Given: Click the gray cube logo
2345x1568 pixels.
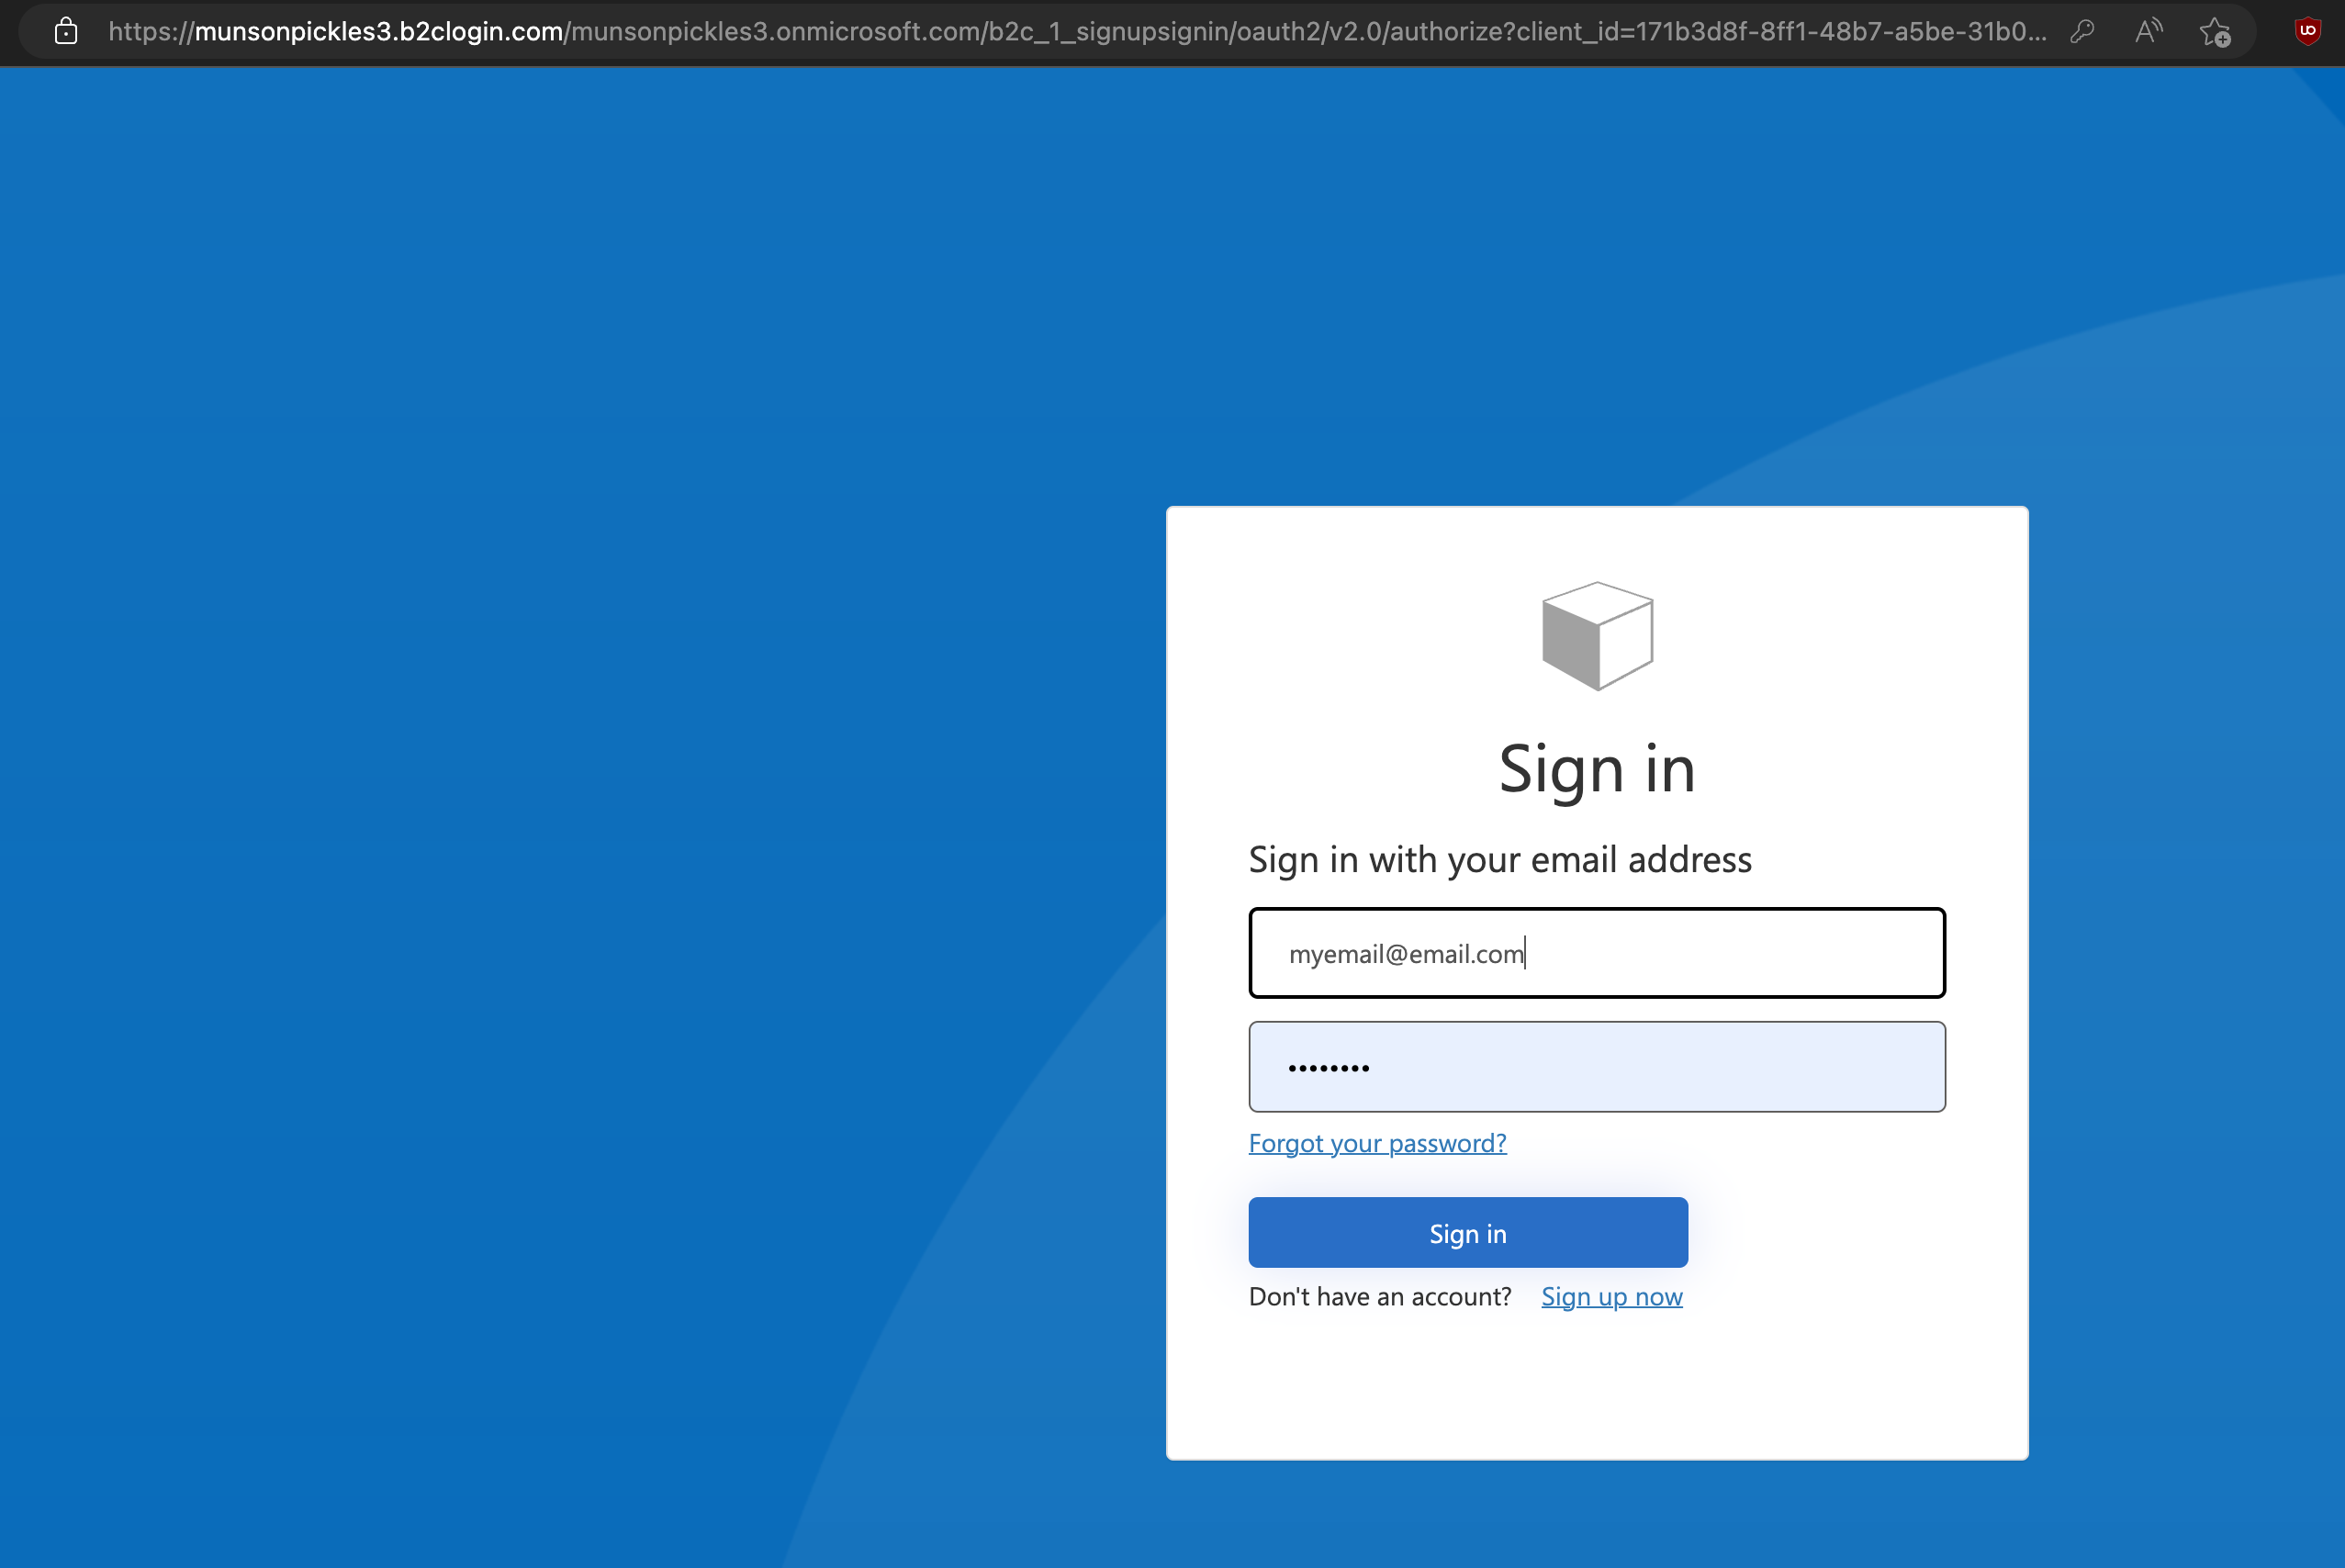Looking at the screenshot, I should tap(1597, 636).
